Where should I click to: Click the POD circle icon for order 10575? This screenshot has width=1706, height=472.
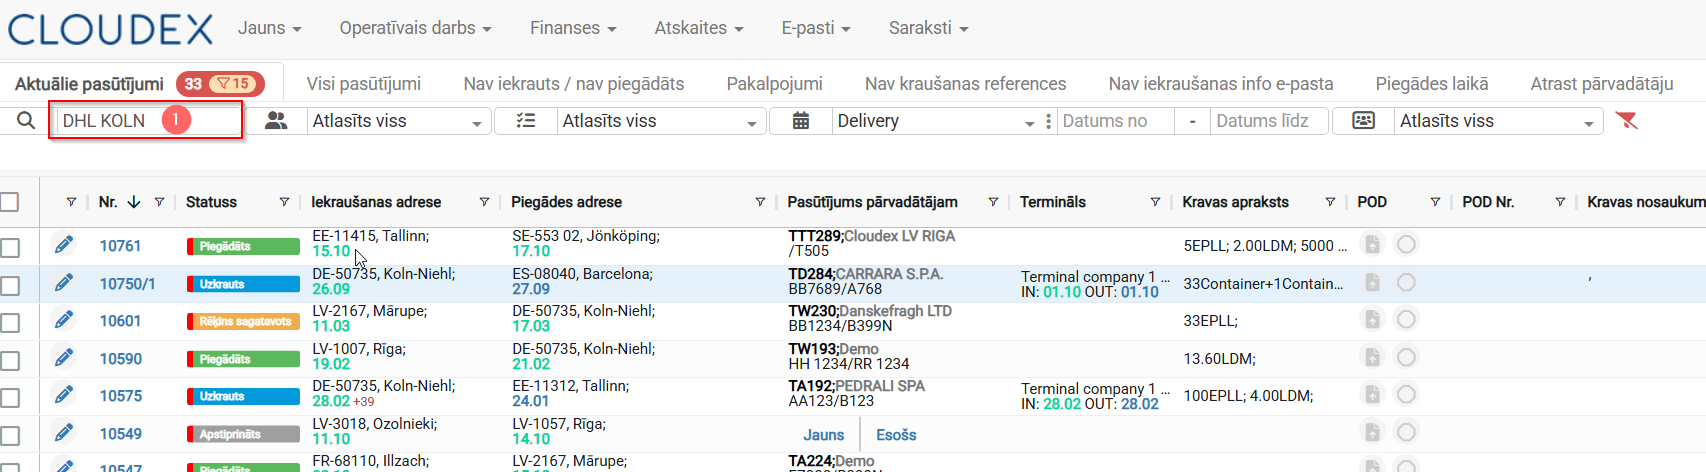(1406, 394)
